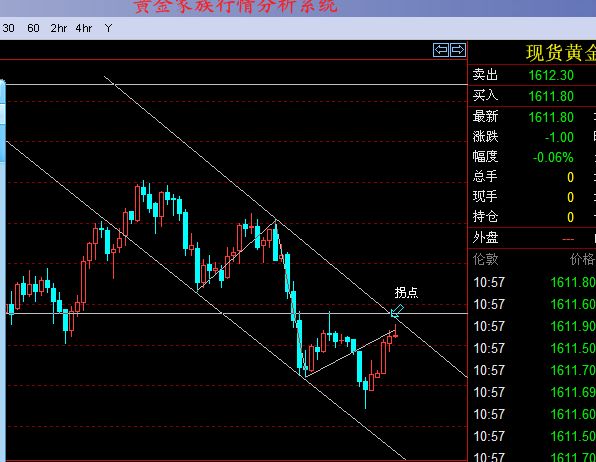Image resolution: width=596 pixels, height=462 pixels.
Task: Click the 涨跌 value -1.00
Action: tap(559, 137)
